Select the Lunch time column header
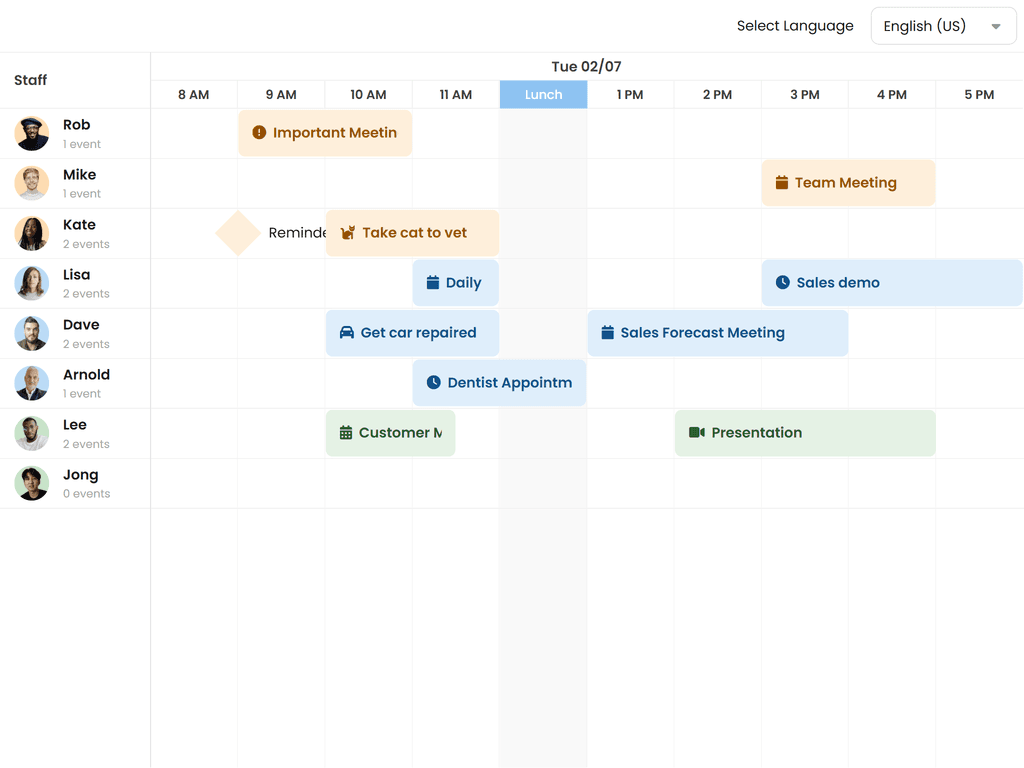 coord(543,95)
